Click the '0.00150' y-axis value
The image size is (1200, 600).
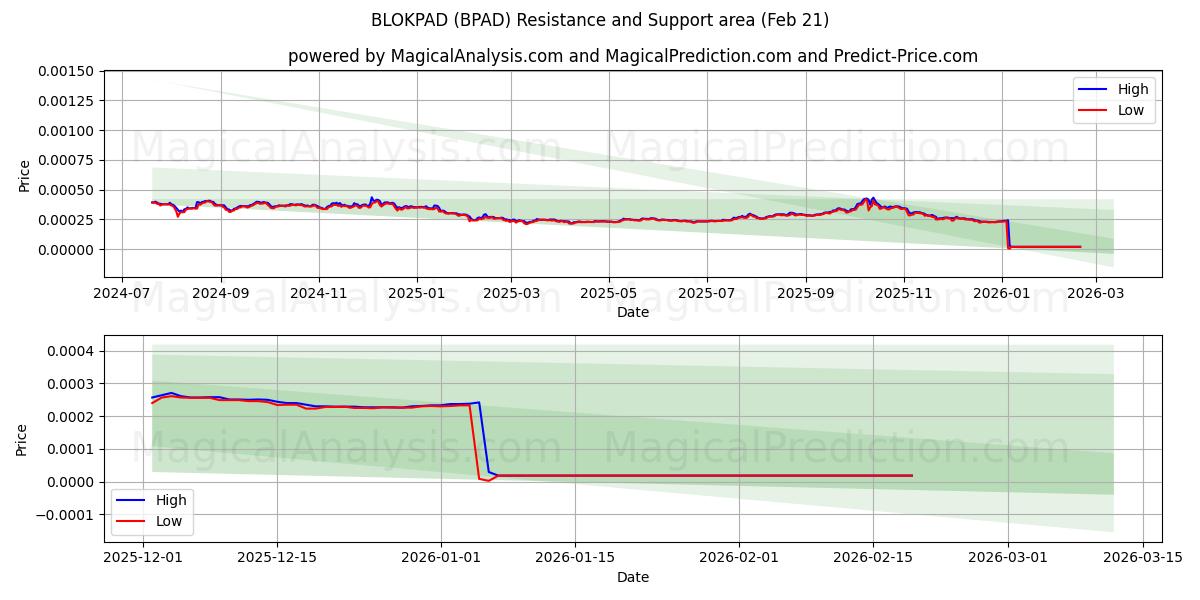coord(67,72)
